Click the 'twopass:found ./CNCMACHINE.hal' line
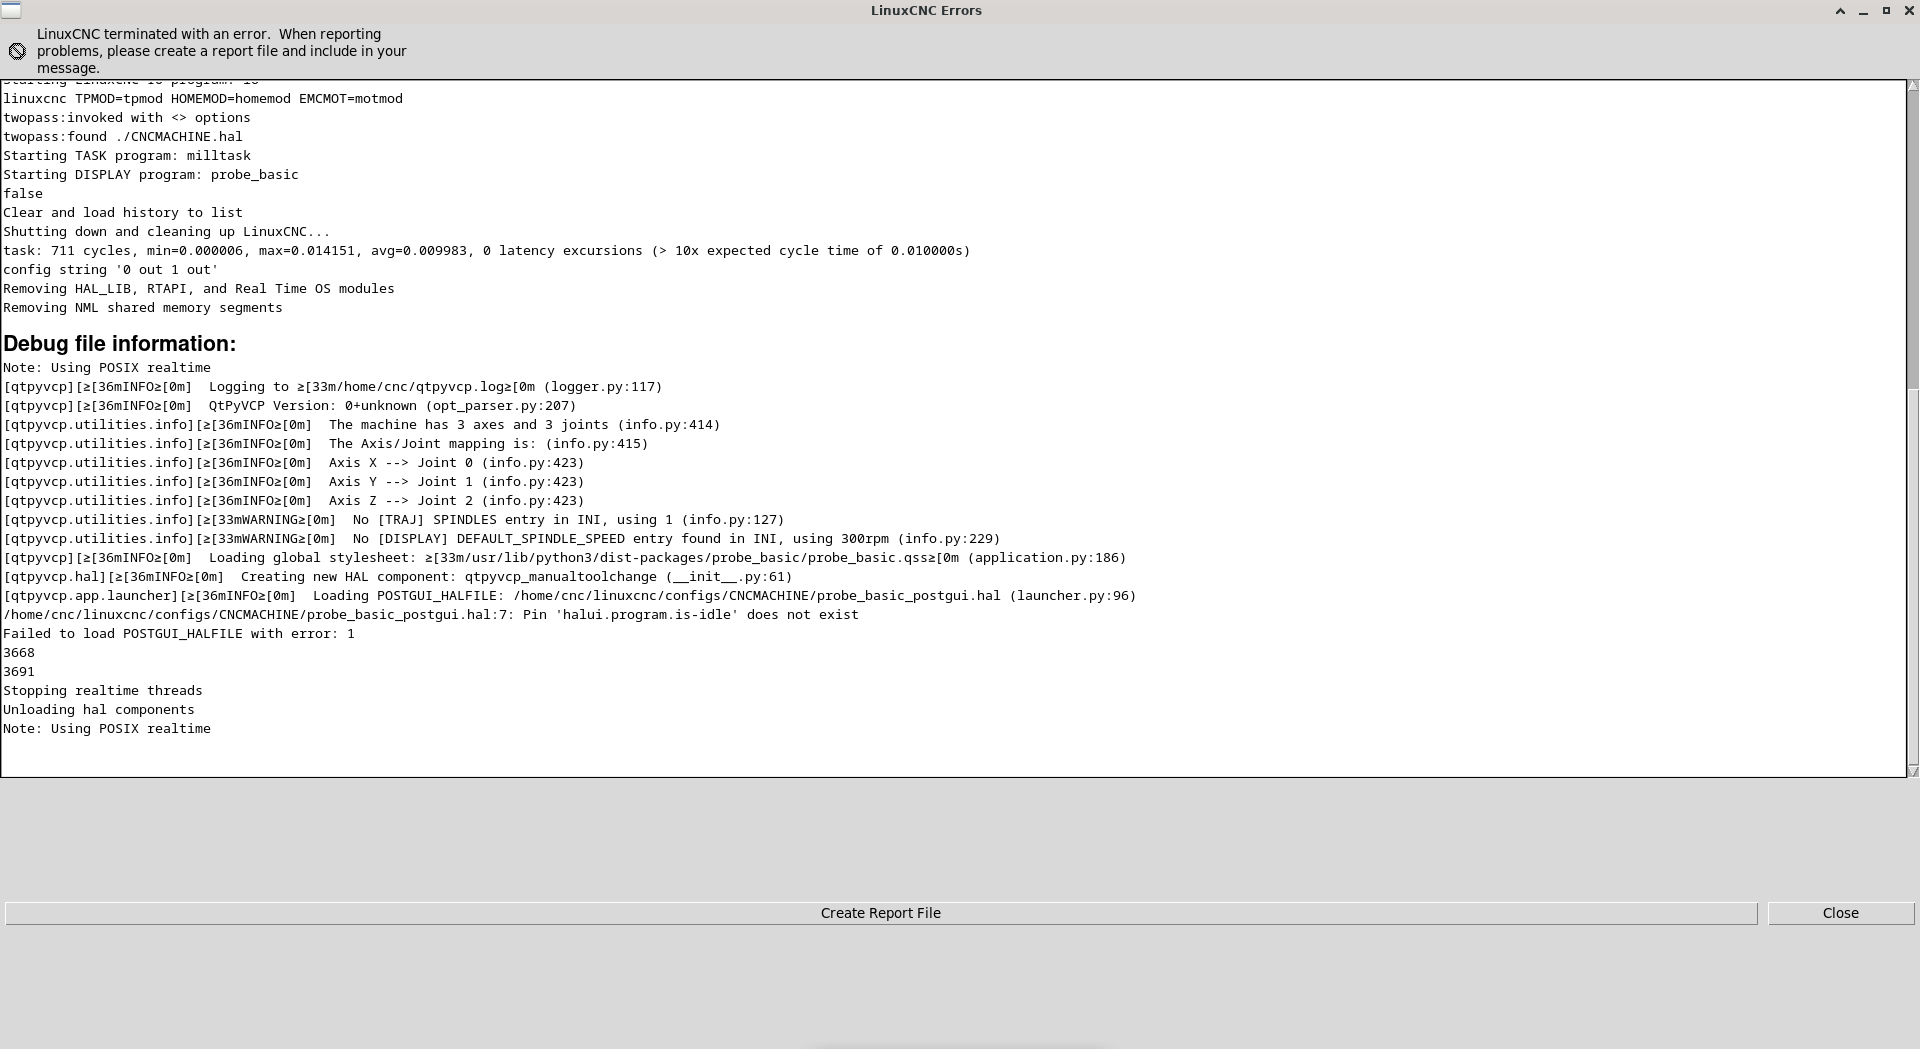Screen dimensions: 1920x1049 point(123,137)
